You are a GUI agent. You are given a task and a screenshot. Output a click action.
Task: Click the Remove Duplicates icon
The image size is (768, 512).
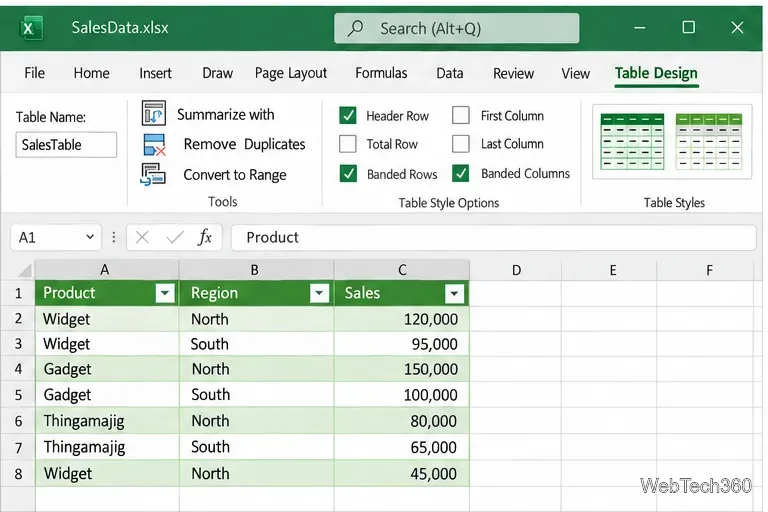(x=154, y=145)
